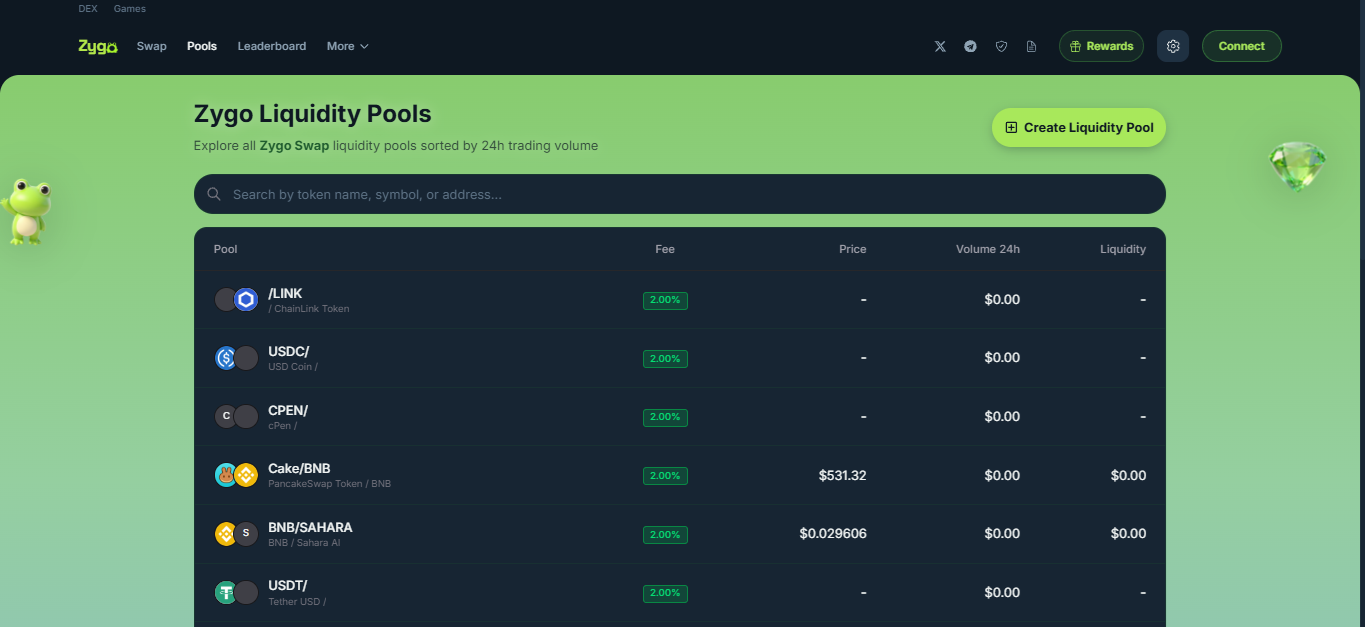Click the $531.32 price value
Image resolution: width=1365 pixels, height=627 pixels.
(x=843, y=475)
